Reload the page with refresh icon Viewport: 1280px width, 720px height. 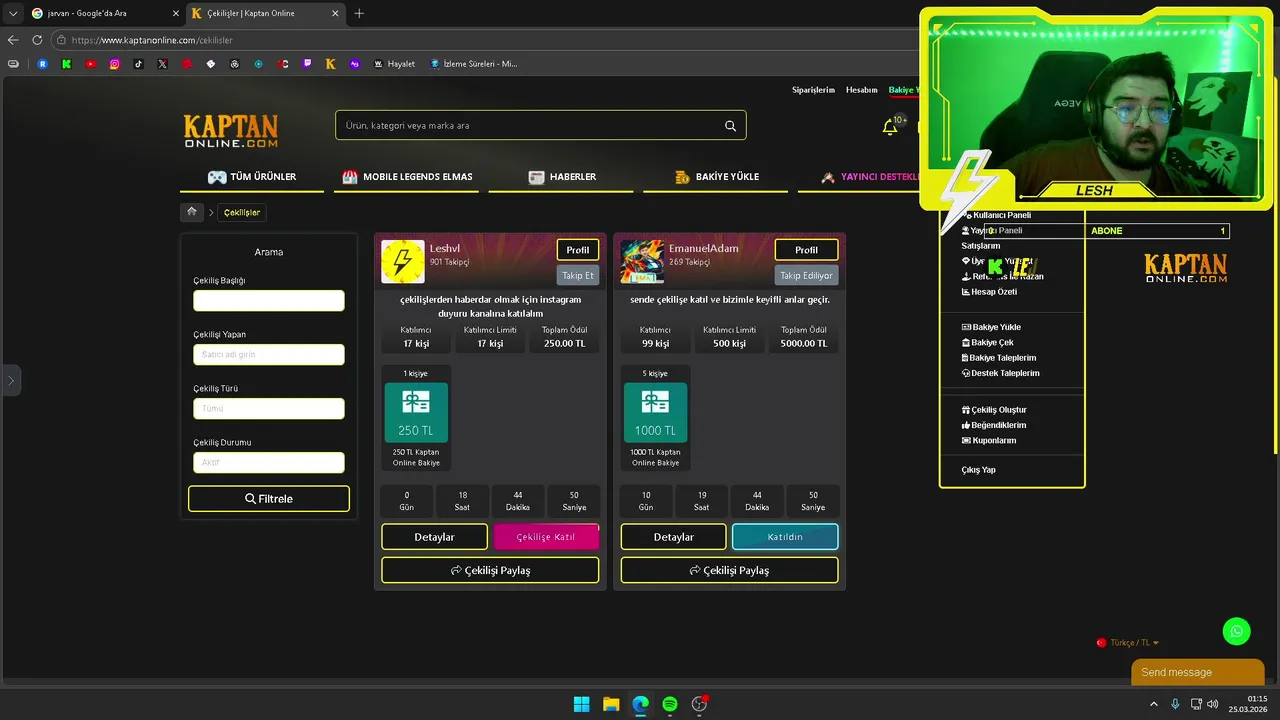point(37,40)
